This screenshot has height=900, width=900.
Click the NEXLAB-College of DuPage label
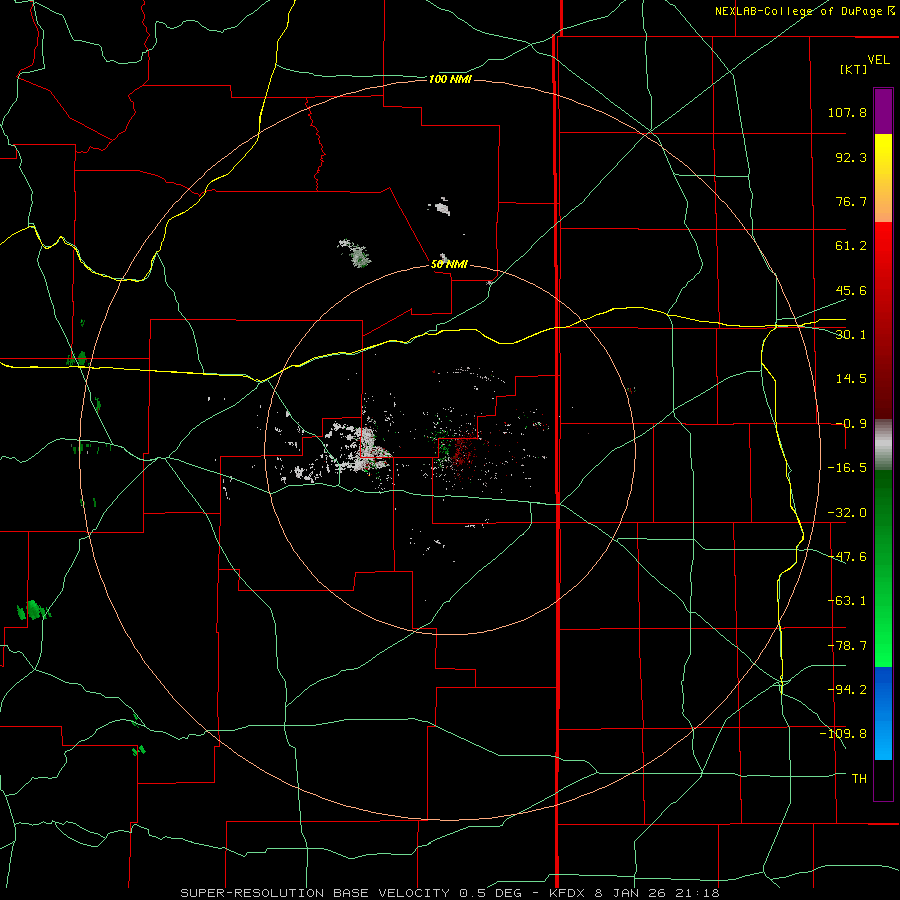(x=804, y=11)
